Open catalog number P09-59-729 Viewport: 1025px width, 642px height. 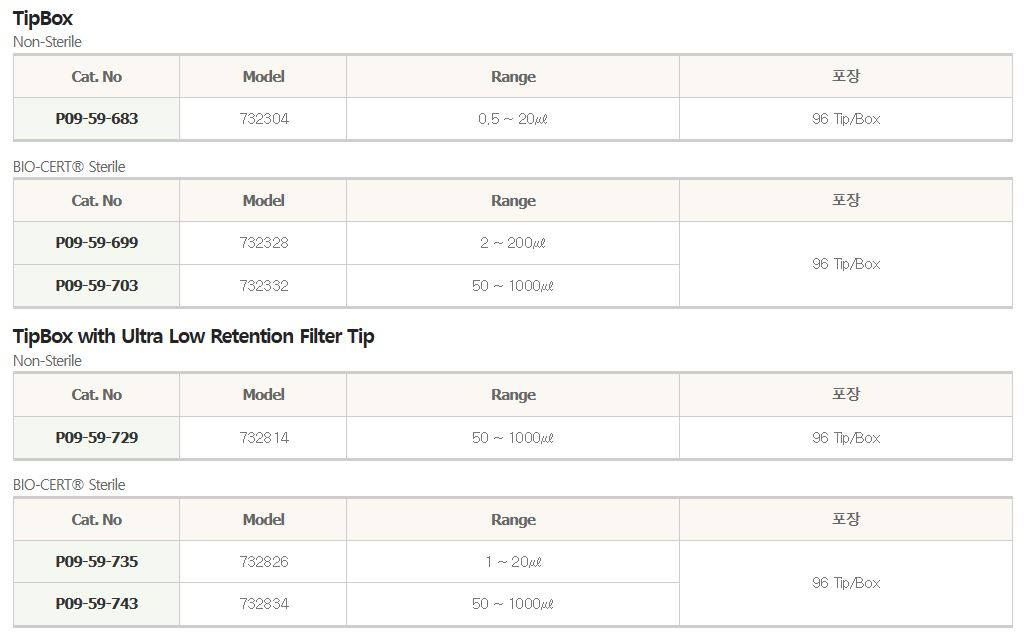97,438
